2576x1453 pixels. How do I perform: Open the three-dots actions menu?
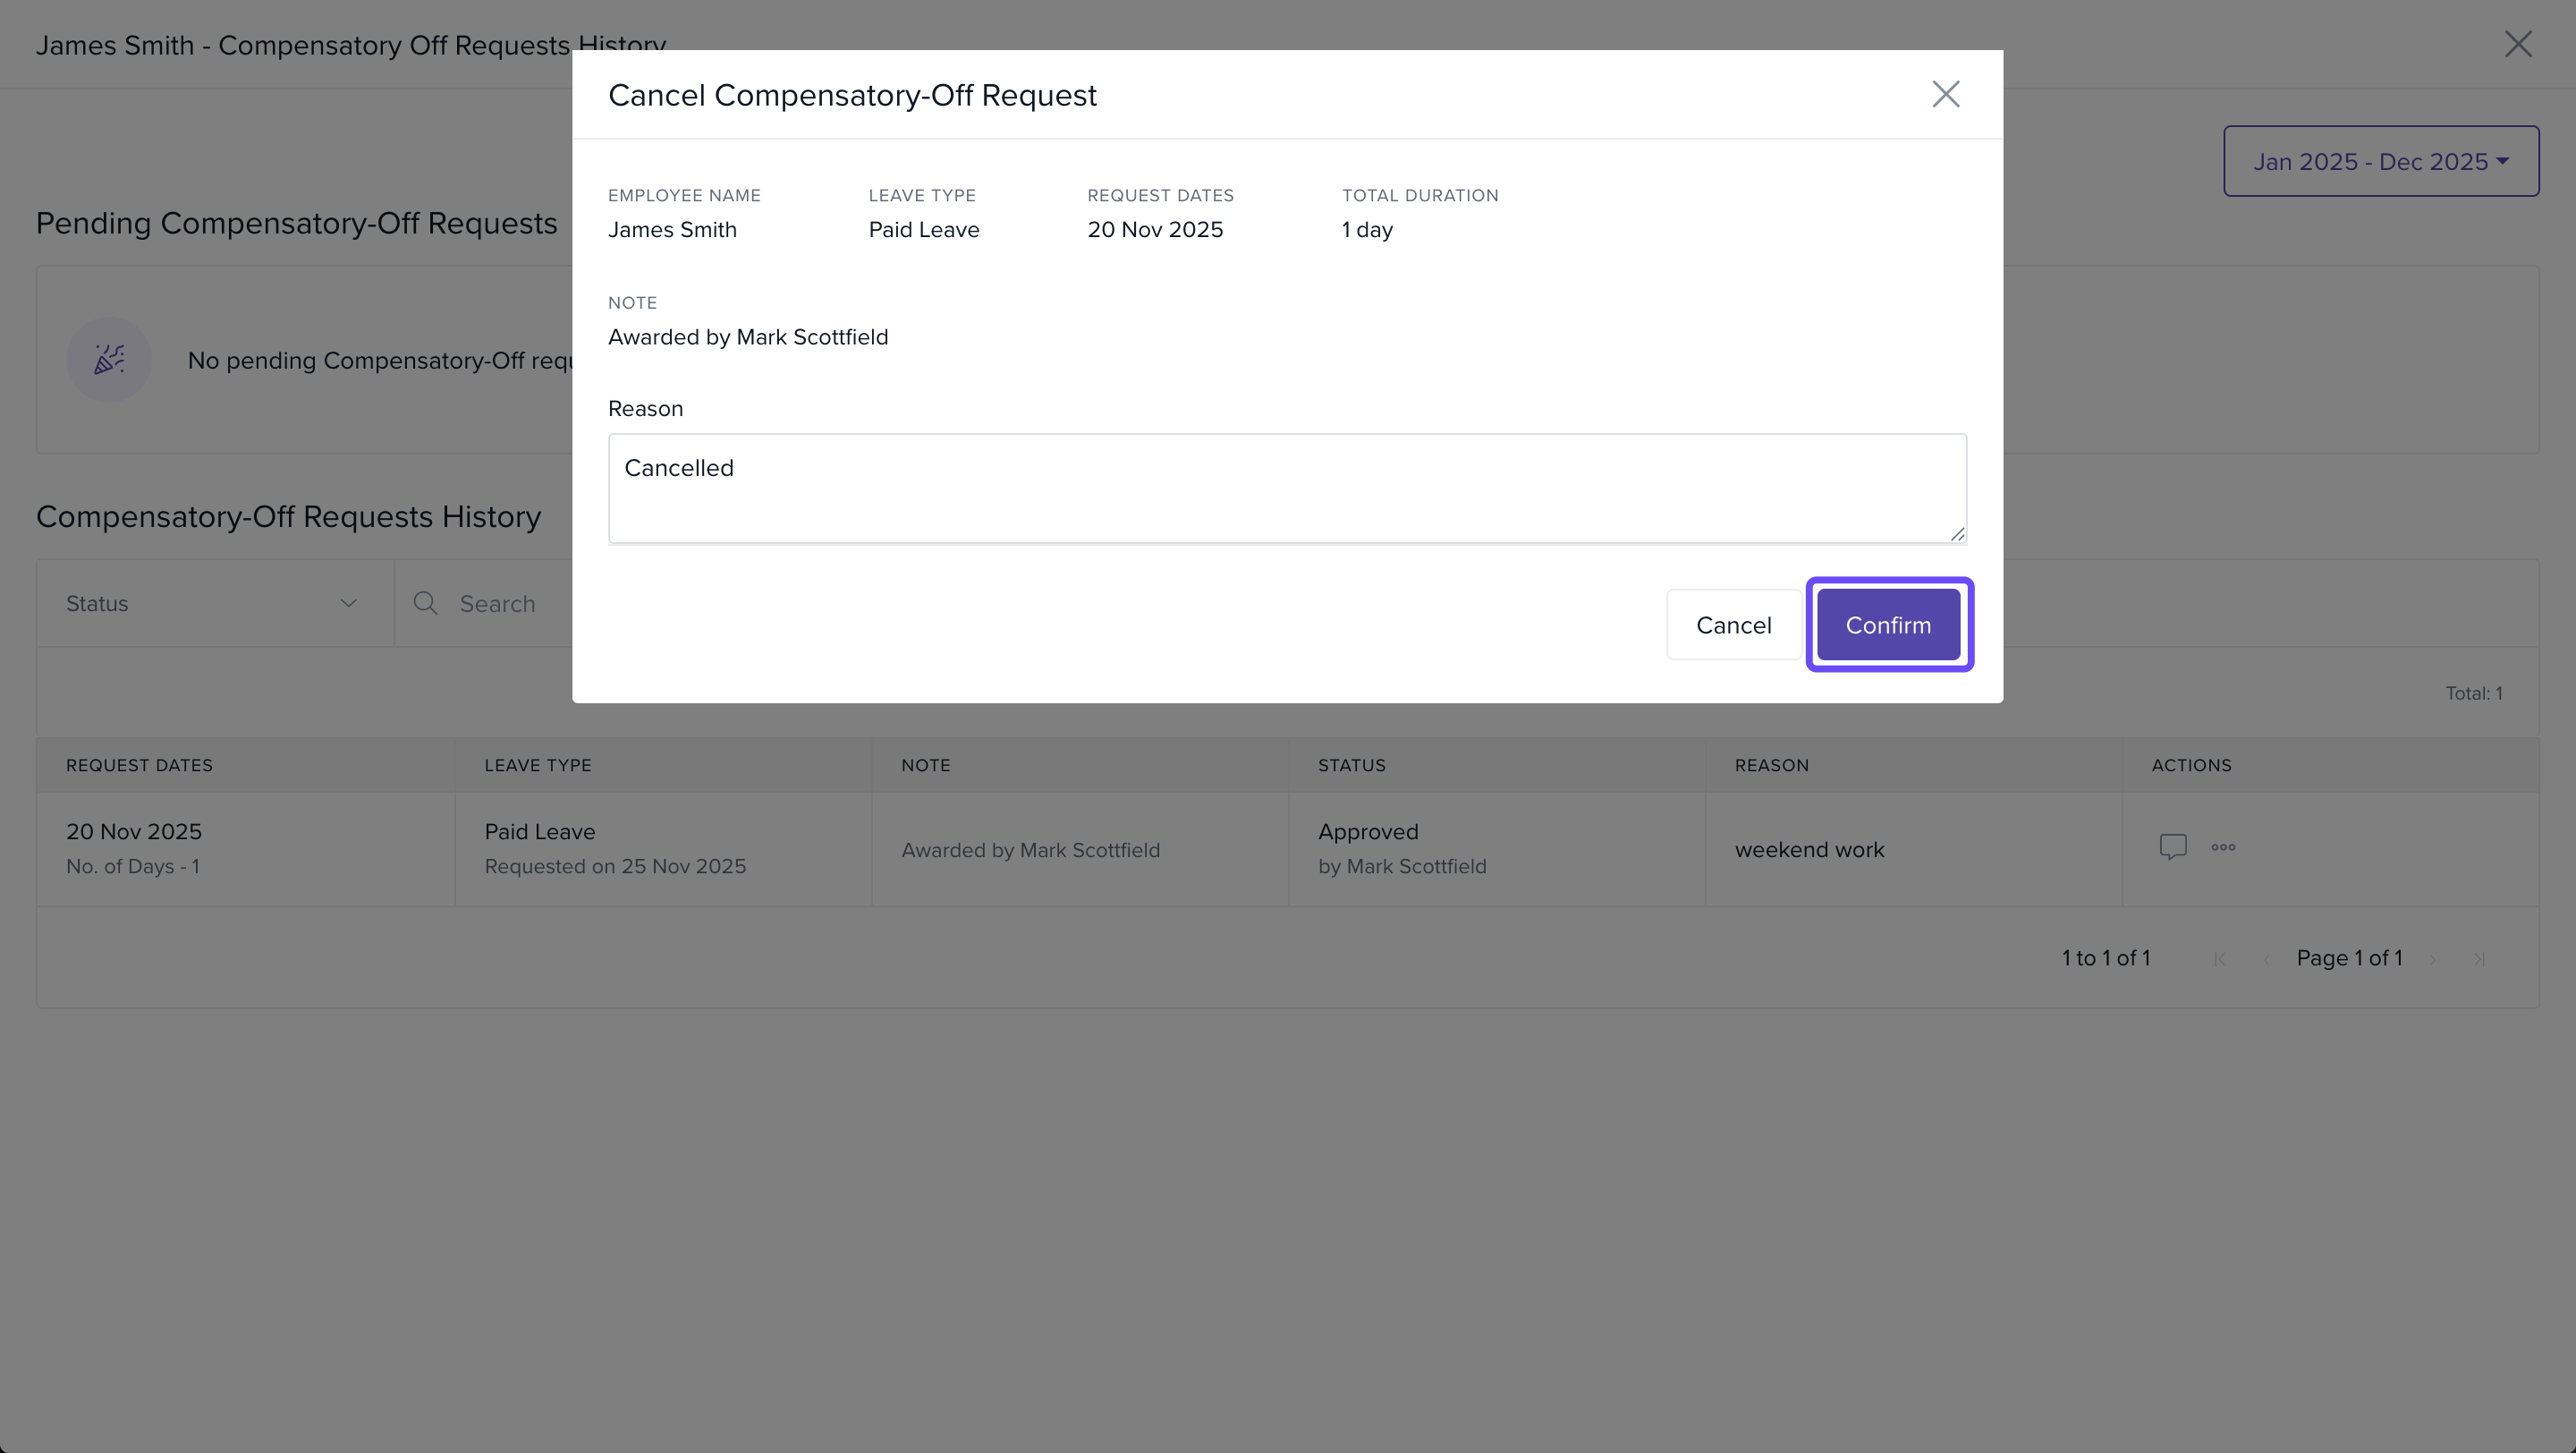pyautogui.click(x=2223, y=847)
